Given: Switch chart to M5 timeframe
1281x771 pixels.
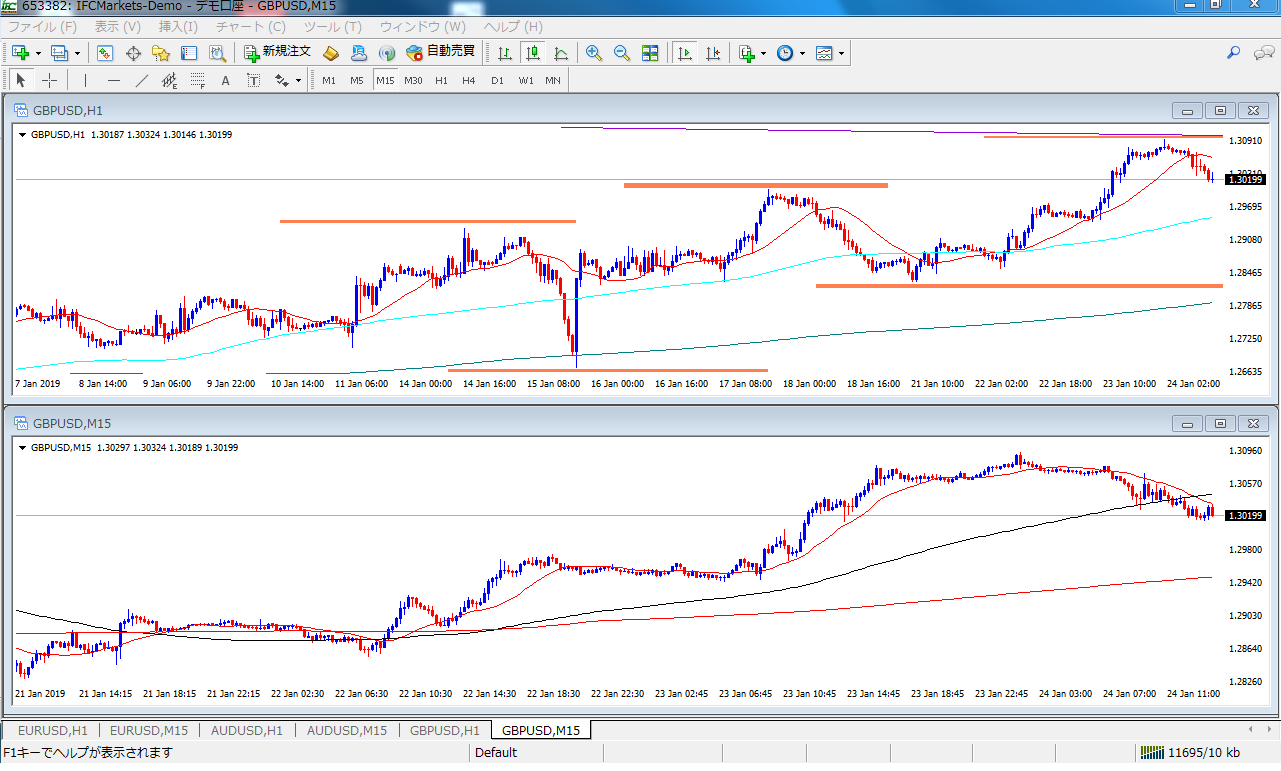Looking at the screenshot, I should [357, 80].
